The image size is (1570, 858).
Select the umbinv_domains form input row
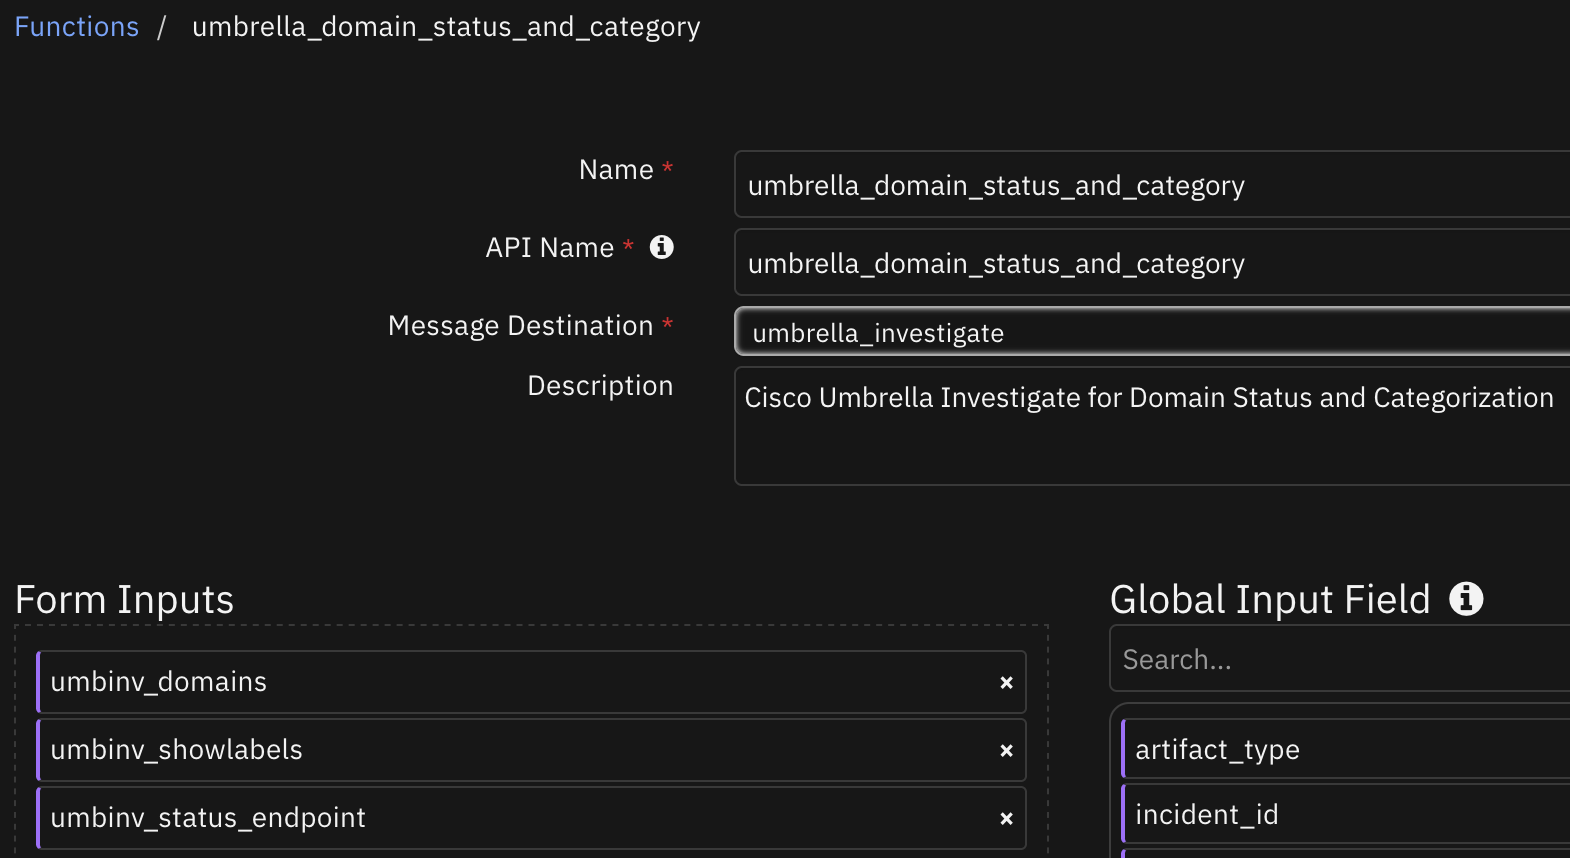pos(531,682)
